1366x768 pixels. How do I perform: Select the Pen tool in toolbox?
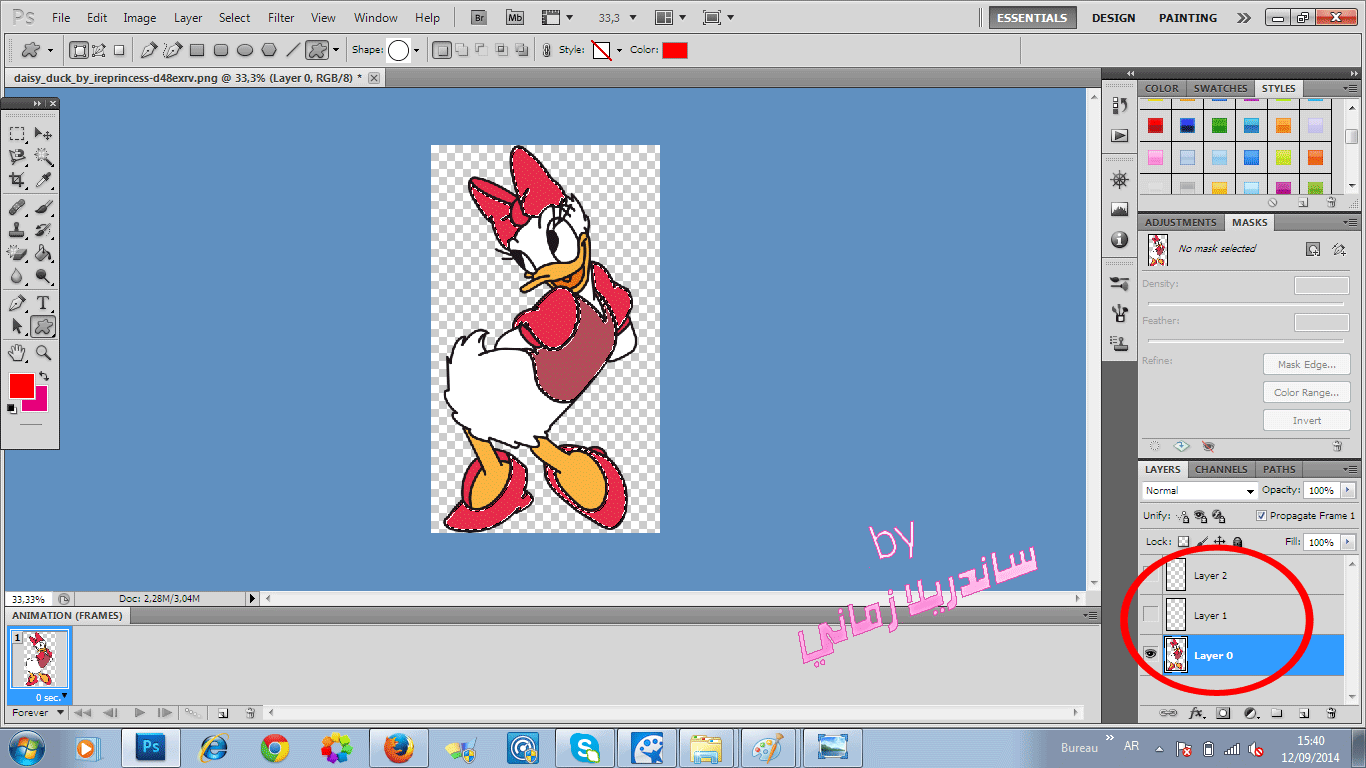point(17,303)
